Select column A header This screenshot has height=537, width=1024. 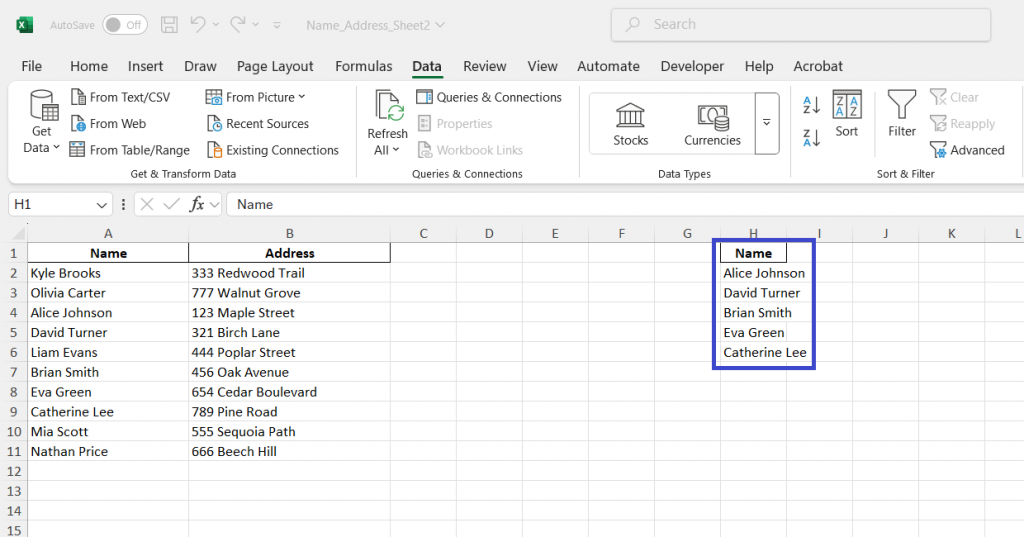coord(108,233)
